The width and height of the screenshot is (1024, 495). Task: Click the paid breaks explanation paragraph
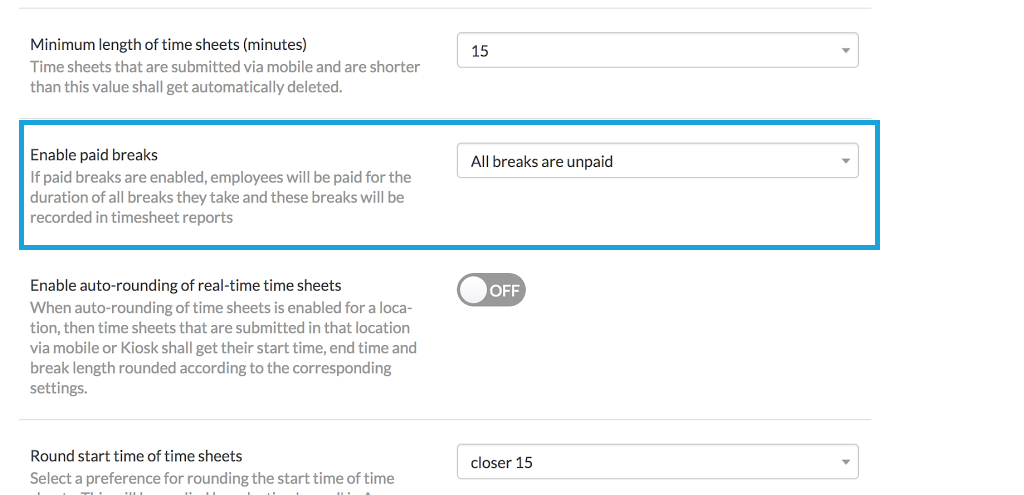220,197
